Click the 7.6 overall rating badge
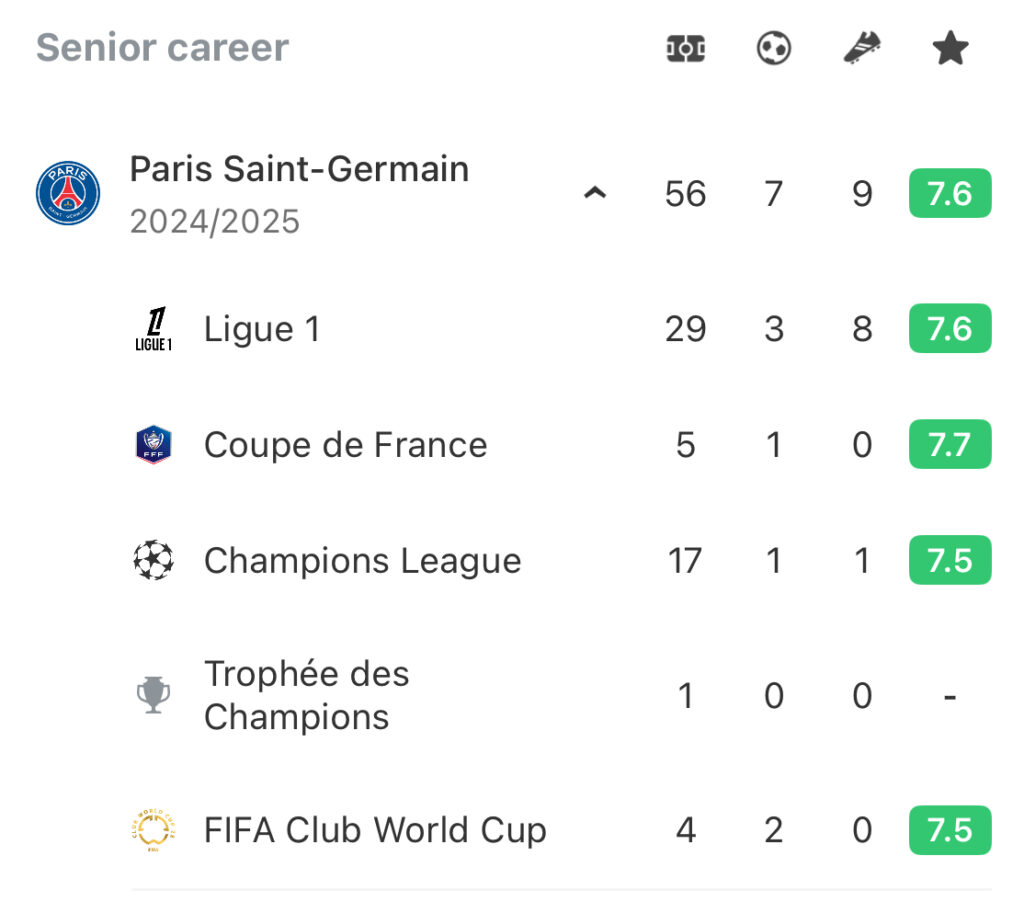 click(950, 193)
